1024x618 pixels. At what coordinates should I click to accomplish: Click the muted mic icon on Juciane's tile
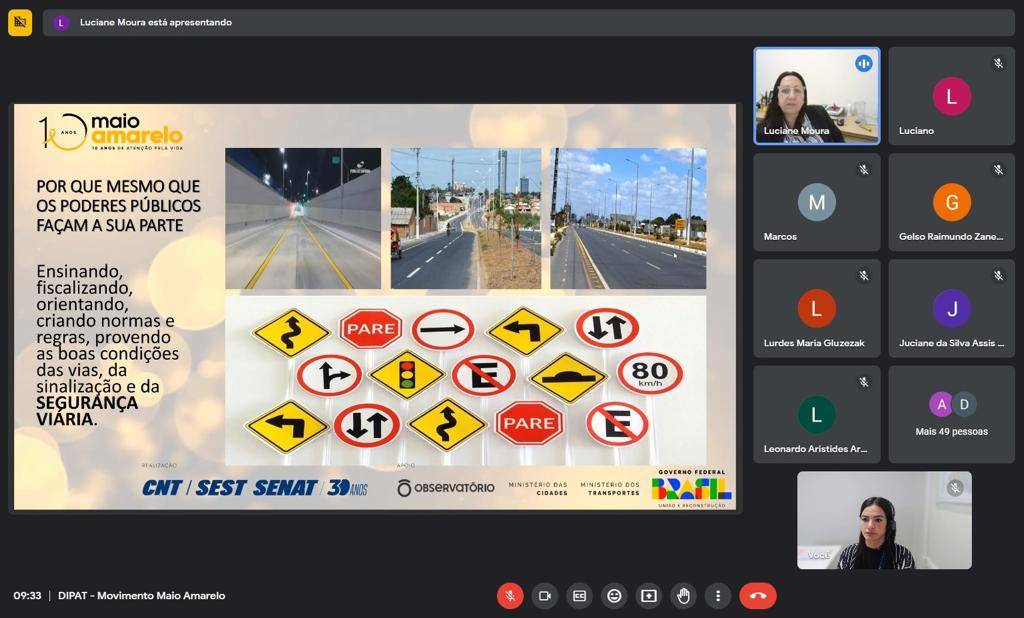[x=998, y=276]
